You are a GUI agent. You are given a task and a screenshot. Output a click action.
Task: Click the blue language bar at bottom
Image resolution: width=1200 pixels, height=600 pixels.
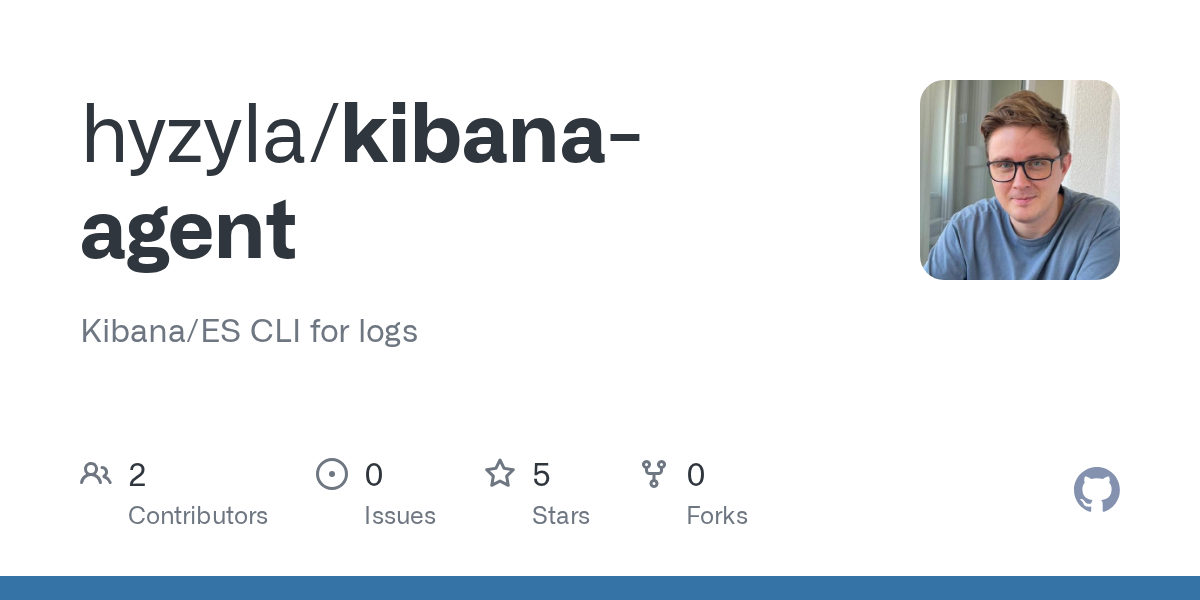pos(600,588)
